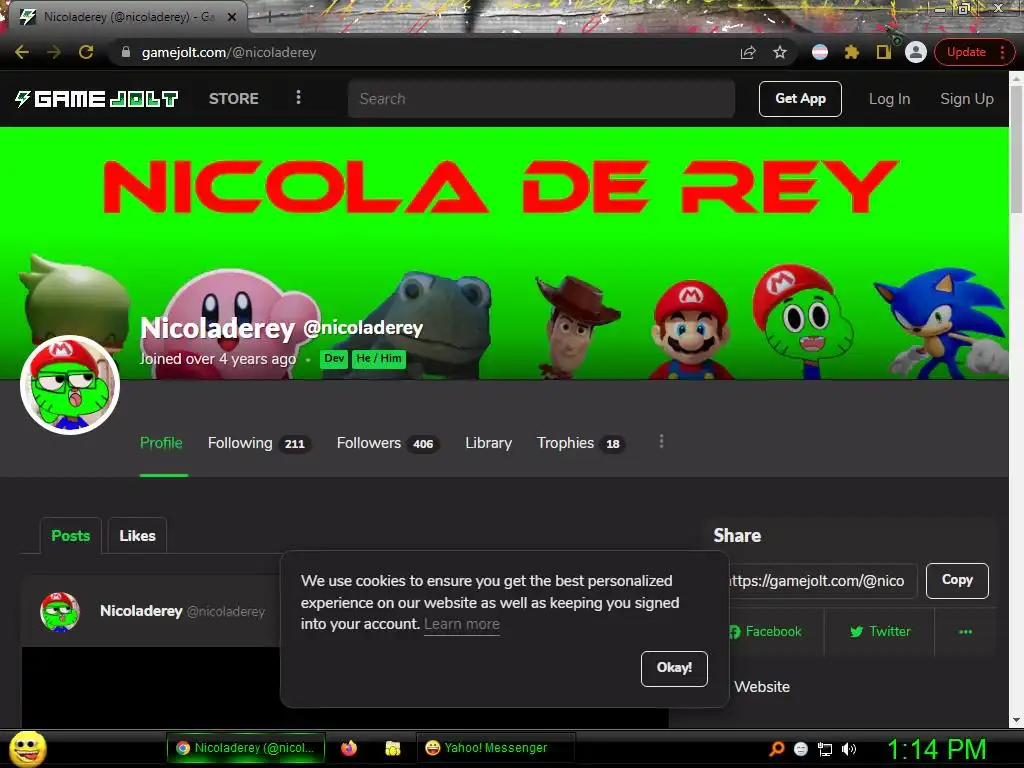Click the profile share URL field

(822, 581)
